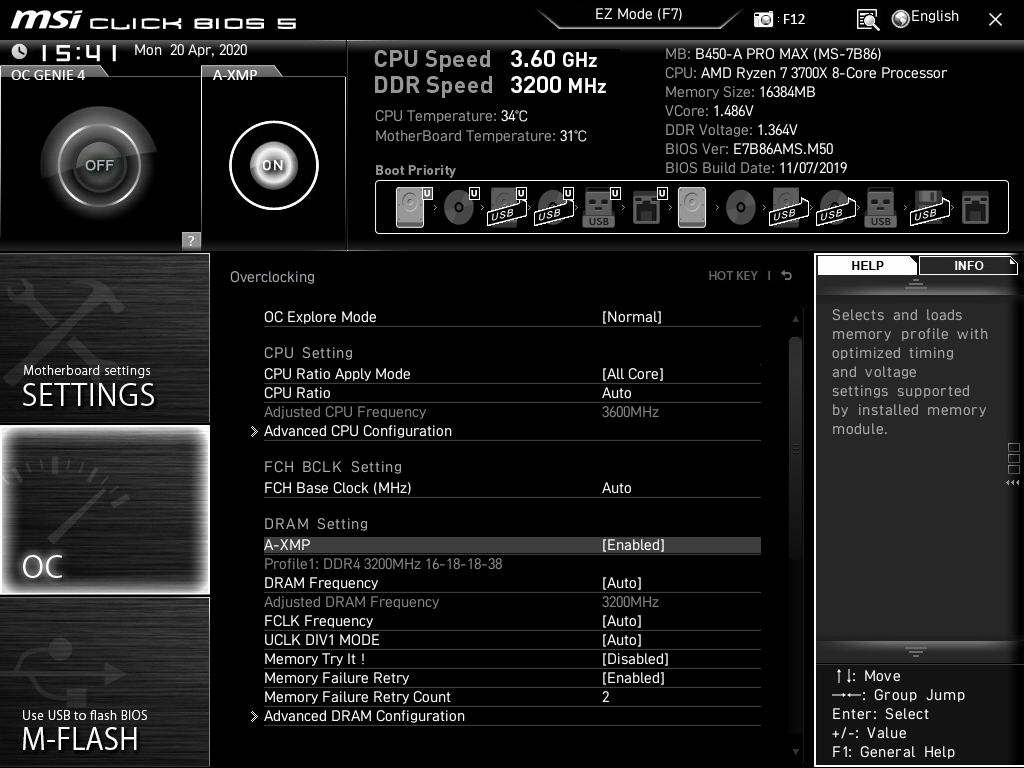Click the back arrow next to HOT KEY
This screenshot has width=1024, height=768.
(786, 276)
